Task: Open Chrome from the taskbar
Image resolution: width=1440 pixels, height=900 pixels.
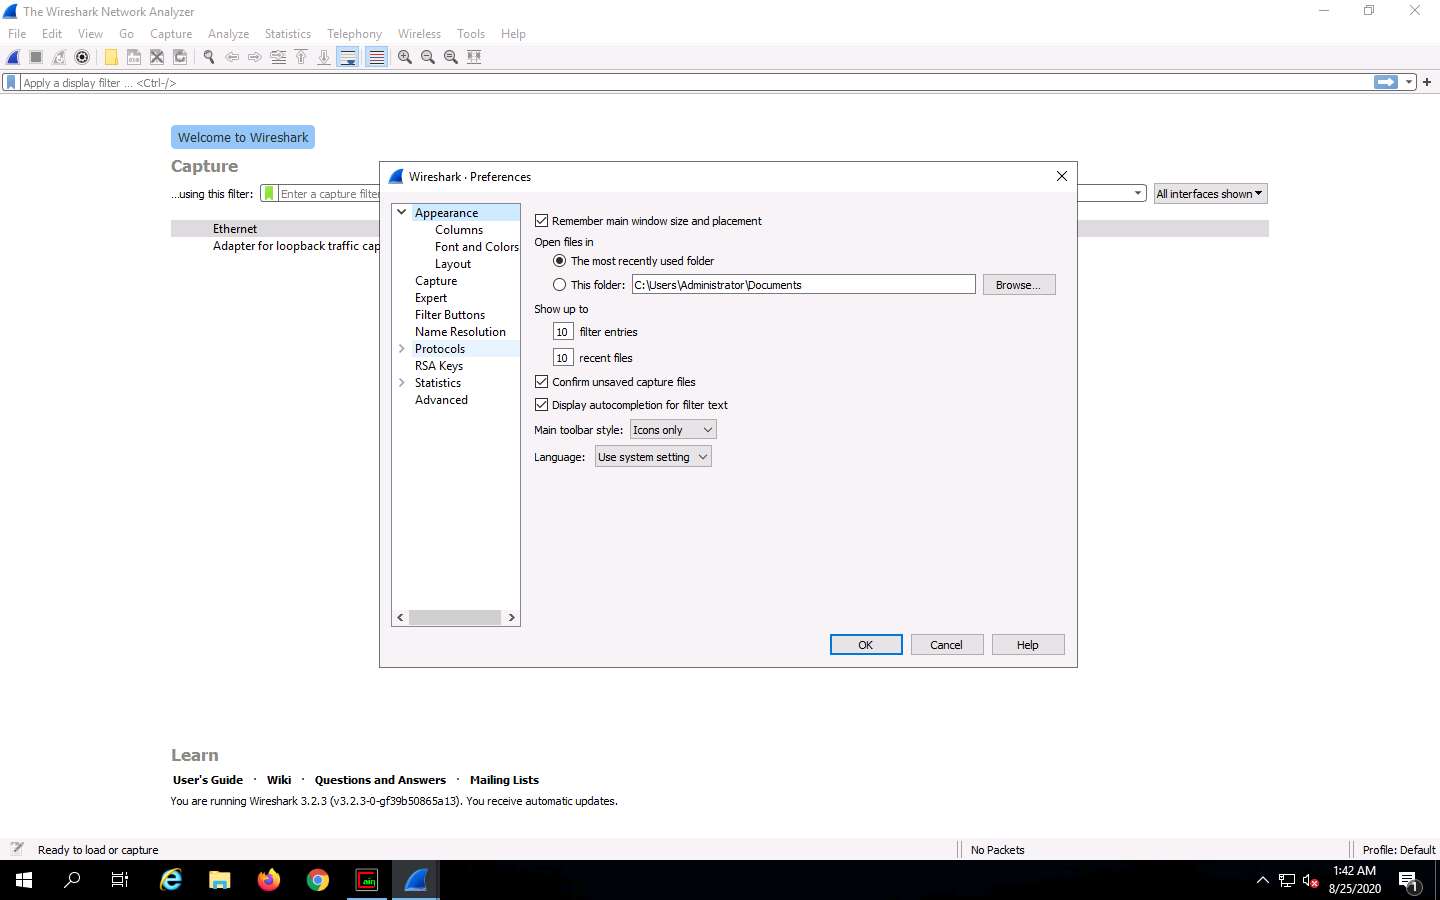Action: click(x=318, y=880)
